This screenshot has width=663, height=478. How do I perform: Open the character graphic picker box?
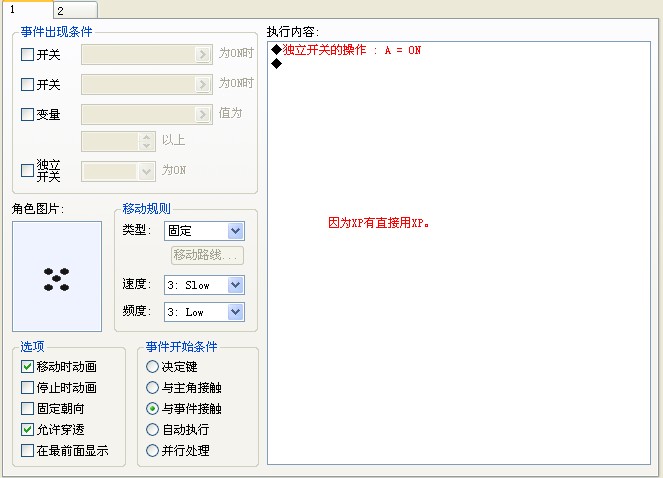point(57,276)
